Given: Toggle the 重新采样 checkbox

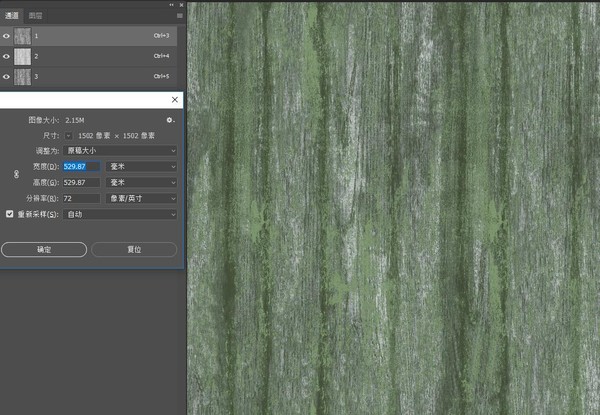Looking at the screenshot, I should pyautogui.click(x=10, y=214).
